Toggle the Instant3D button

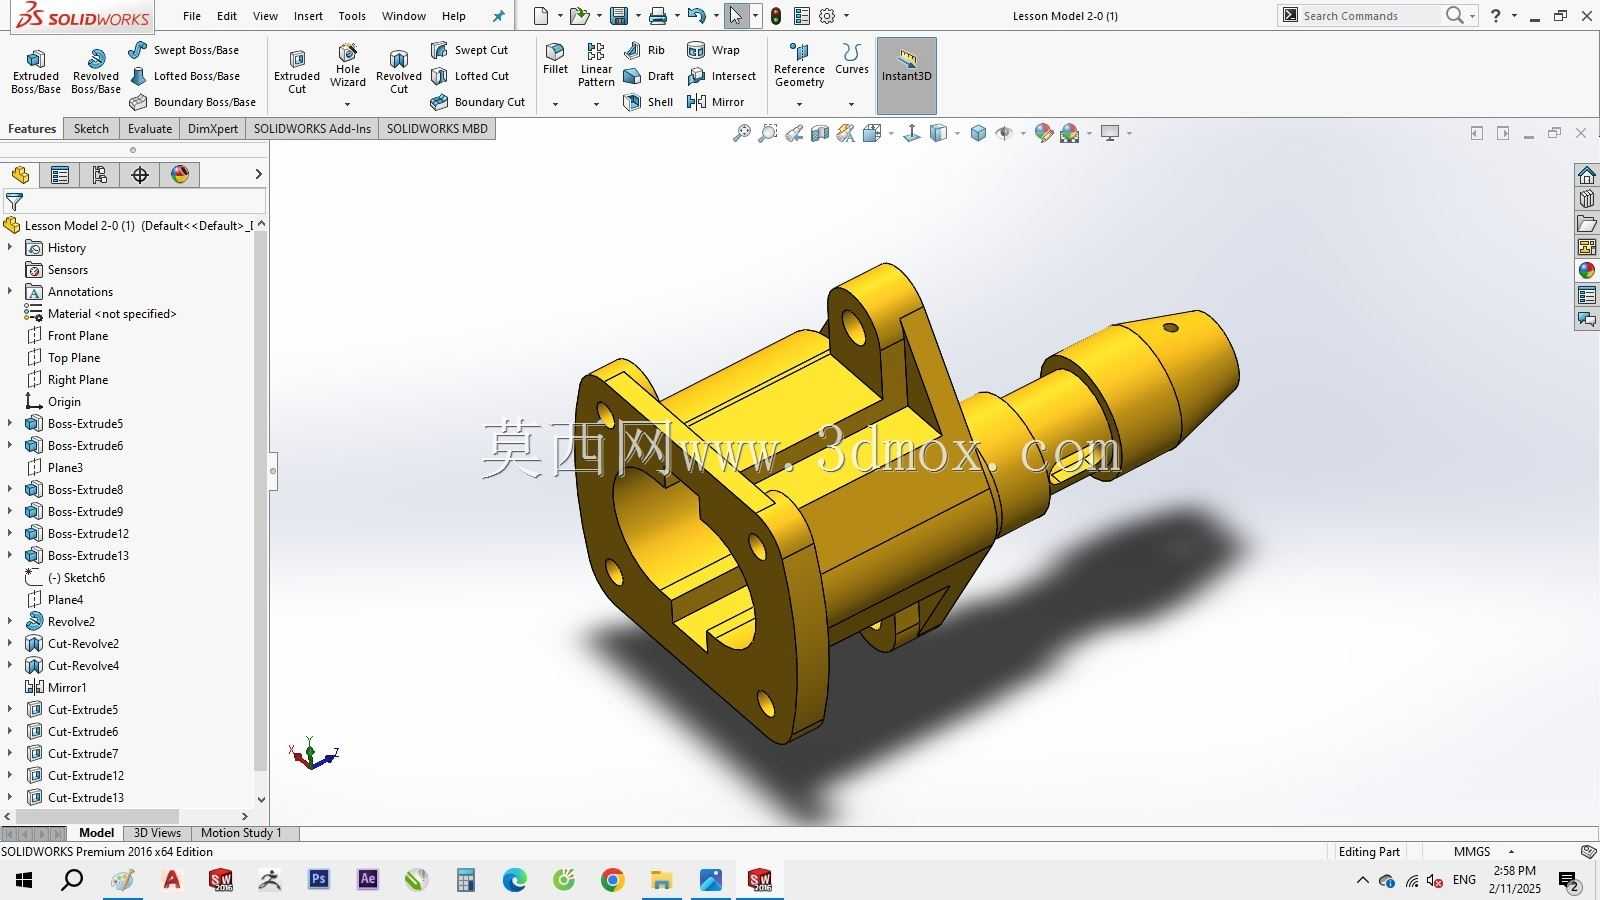coord(907,76)
